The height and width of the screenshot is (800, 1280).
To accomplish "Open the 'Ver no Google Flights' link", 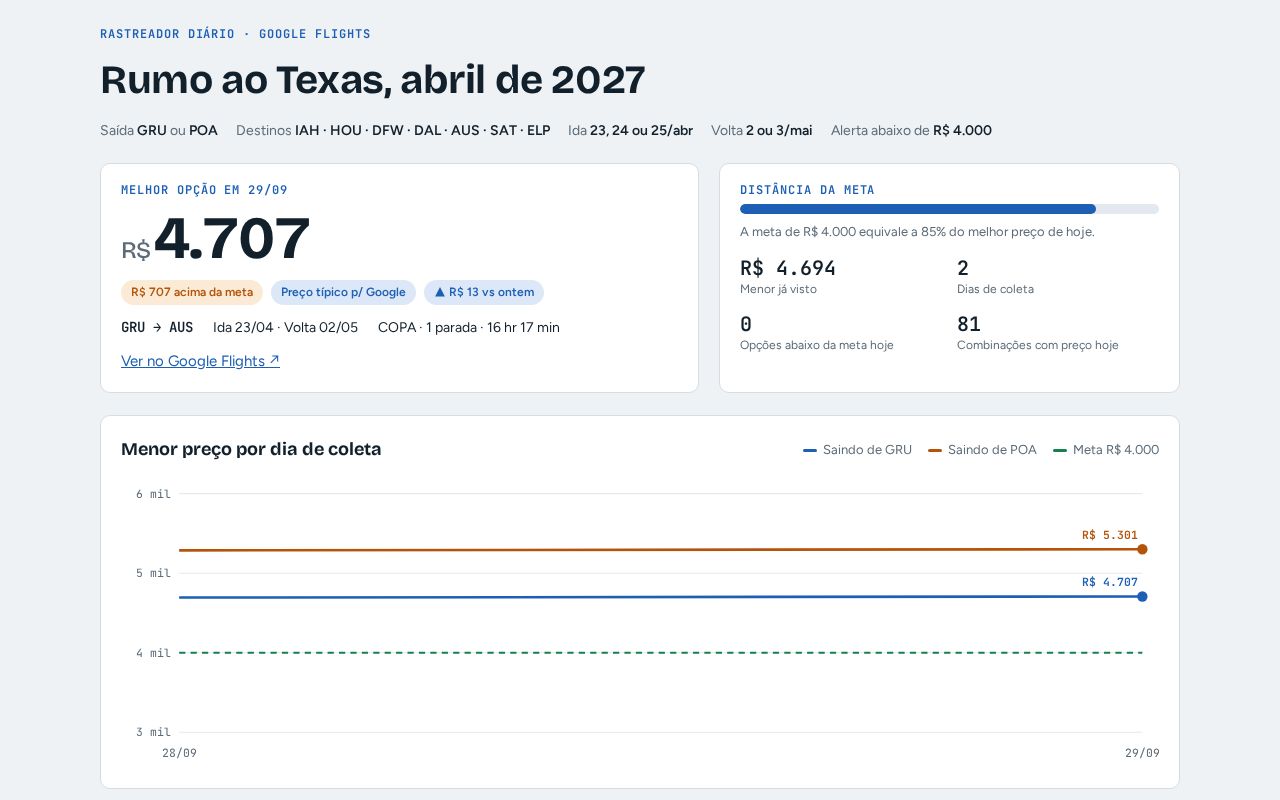I will 200,361.
